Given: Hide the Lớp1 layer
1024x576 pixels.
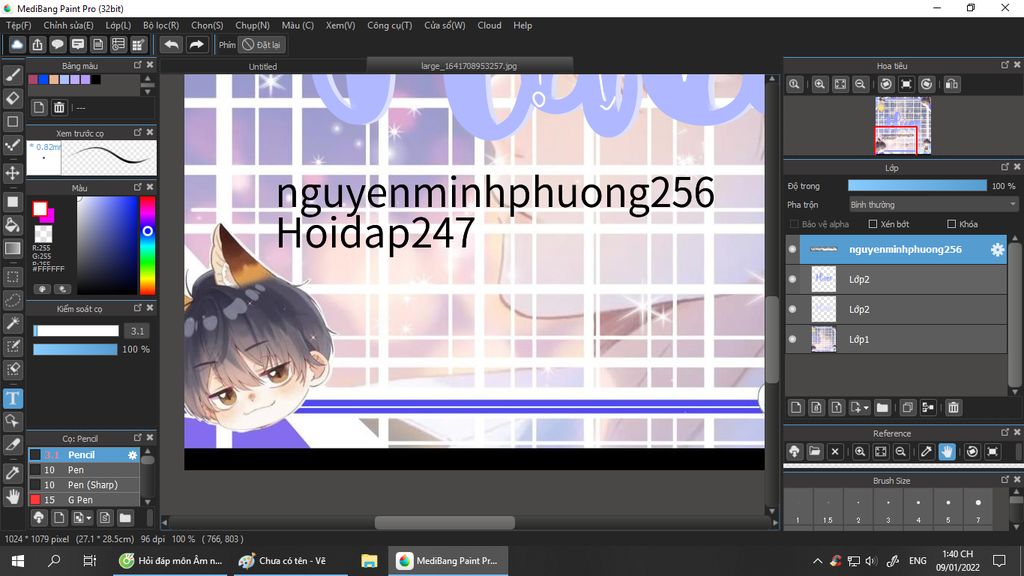Looking at the screenshot, I should tap(792, 340).
